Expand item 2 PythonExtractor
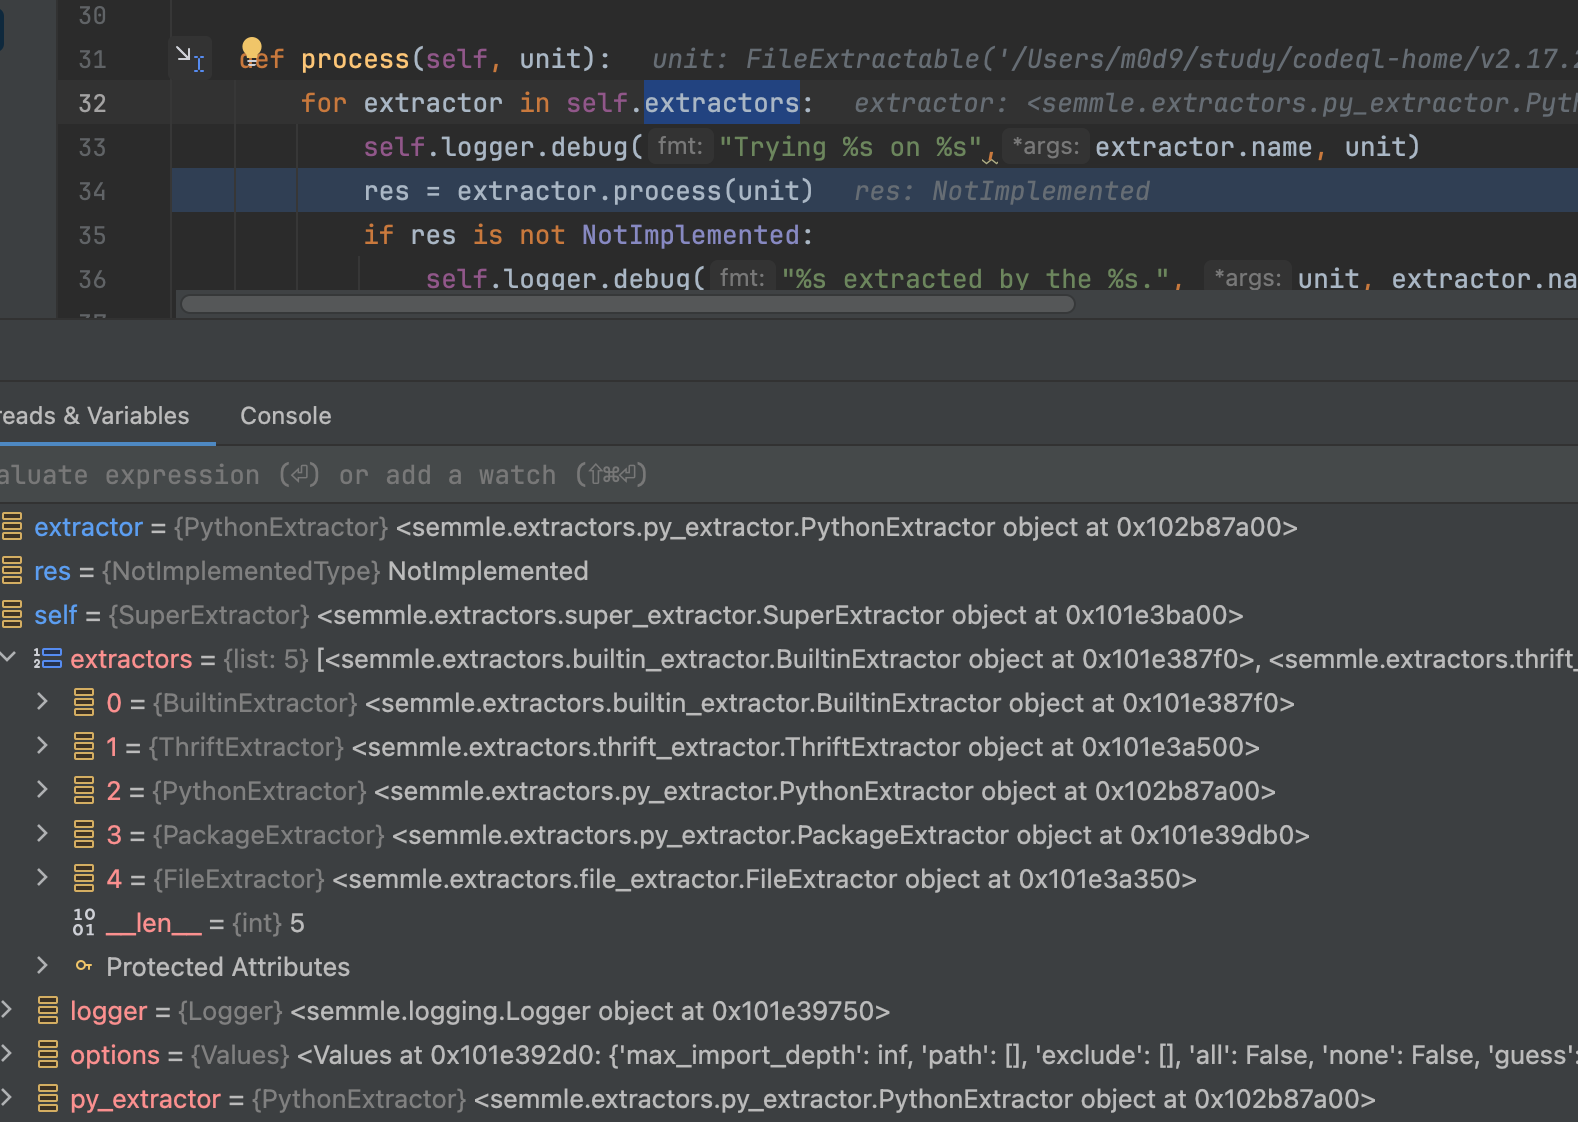Image resolution: width=1578 pixels, height=1122 pixels. [x=42, y=790]
